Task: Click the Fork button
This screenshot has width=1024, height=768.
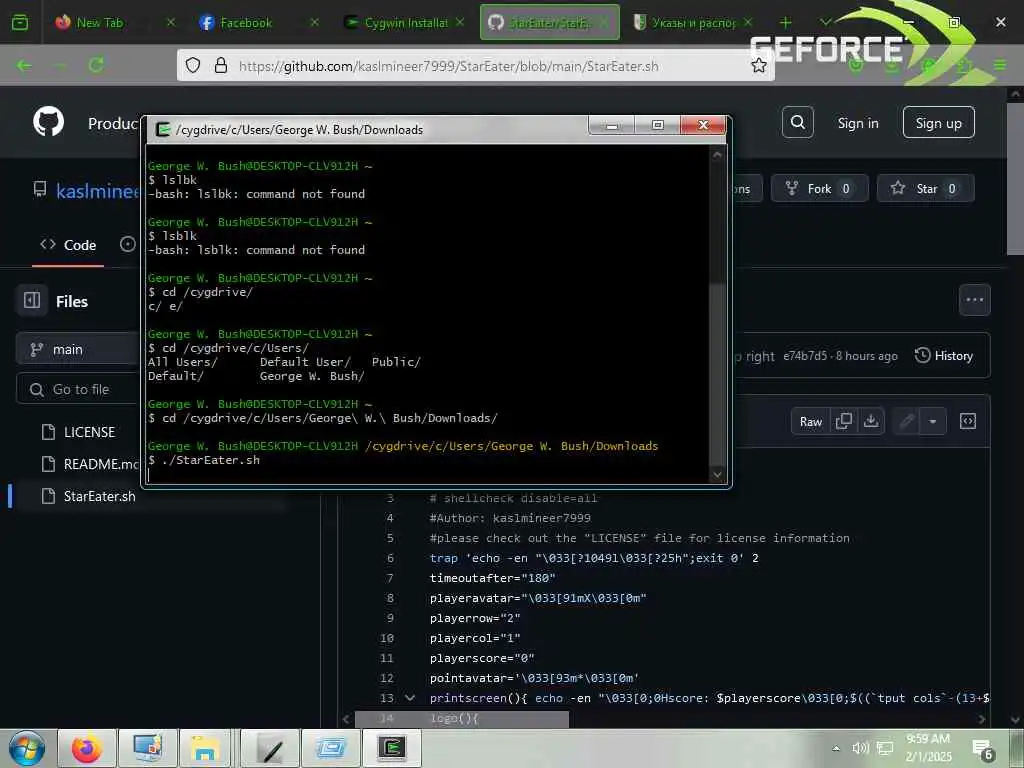Action: pyautogui.click(x=820, y=188)
